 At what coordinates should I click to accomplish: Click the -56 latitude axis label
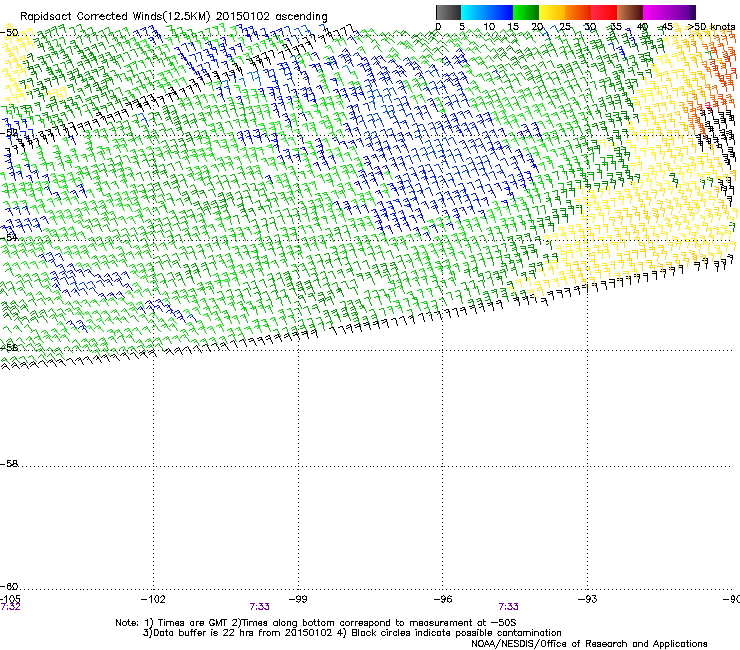[x=9, y=347]
